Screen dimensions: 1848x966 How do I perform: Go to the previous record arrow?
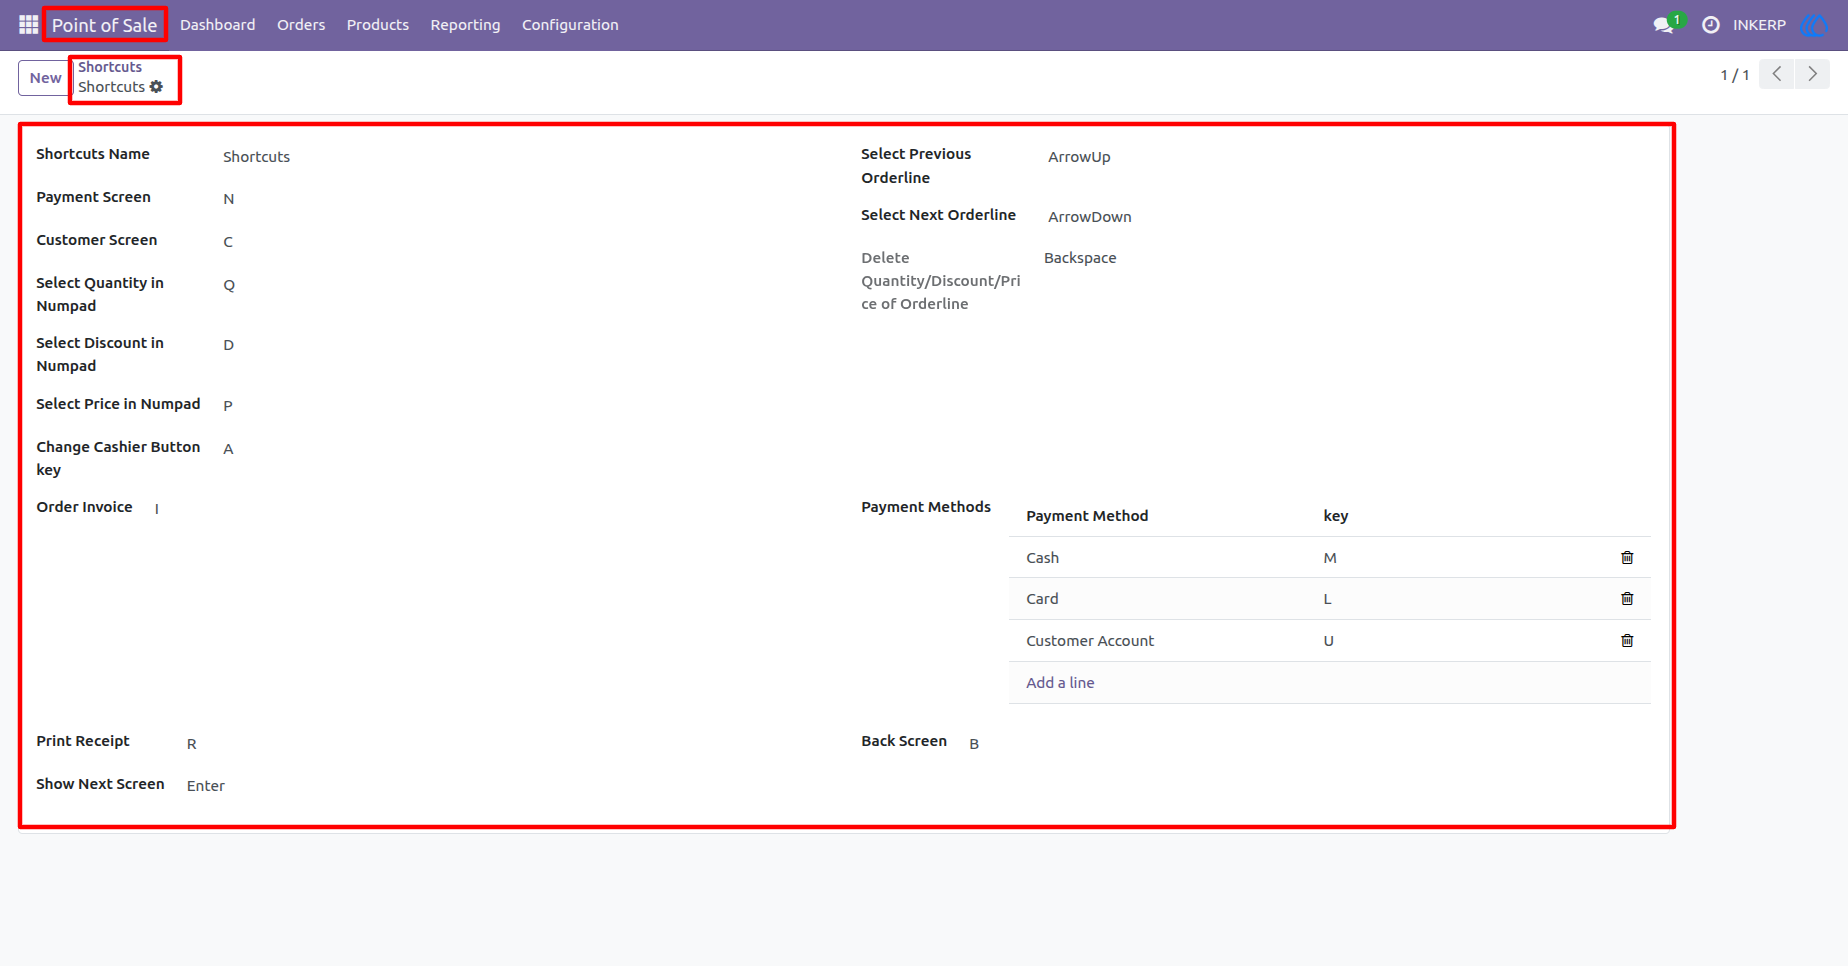tap(1777, 74)
